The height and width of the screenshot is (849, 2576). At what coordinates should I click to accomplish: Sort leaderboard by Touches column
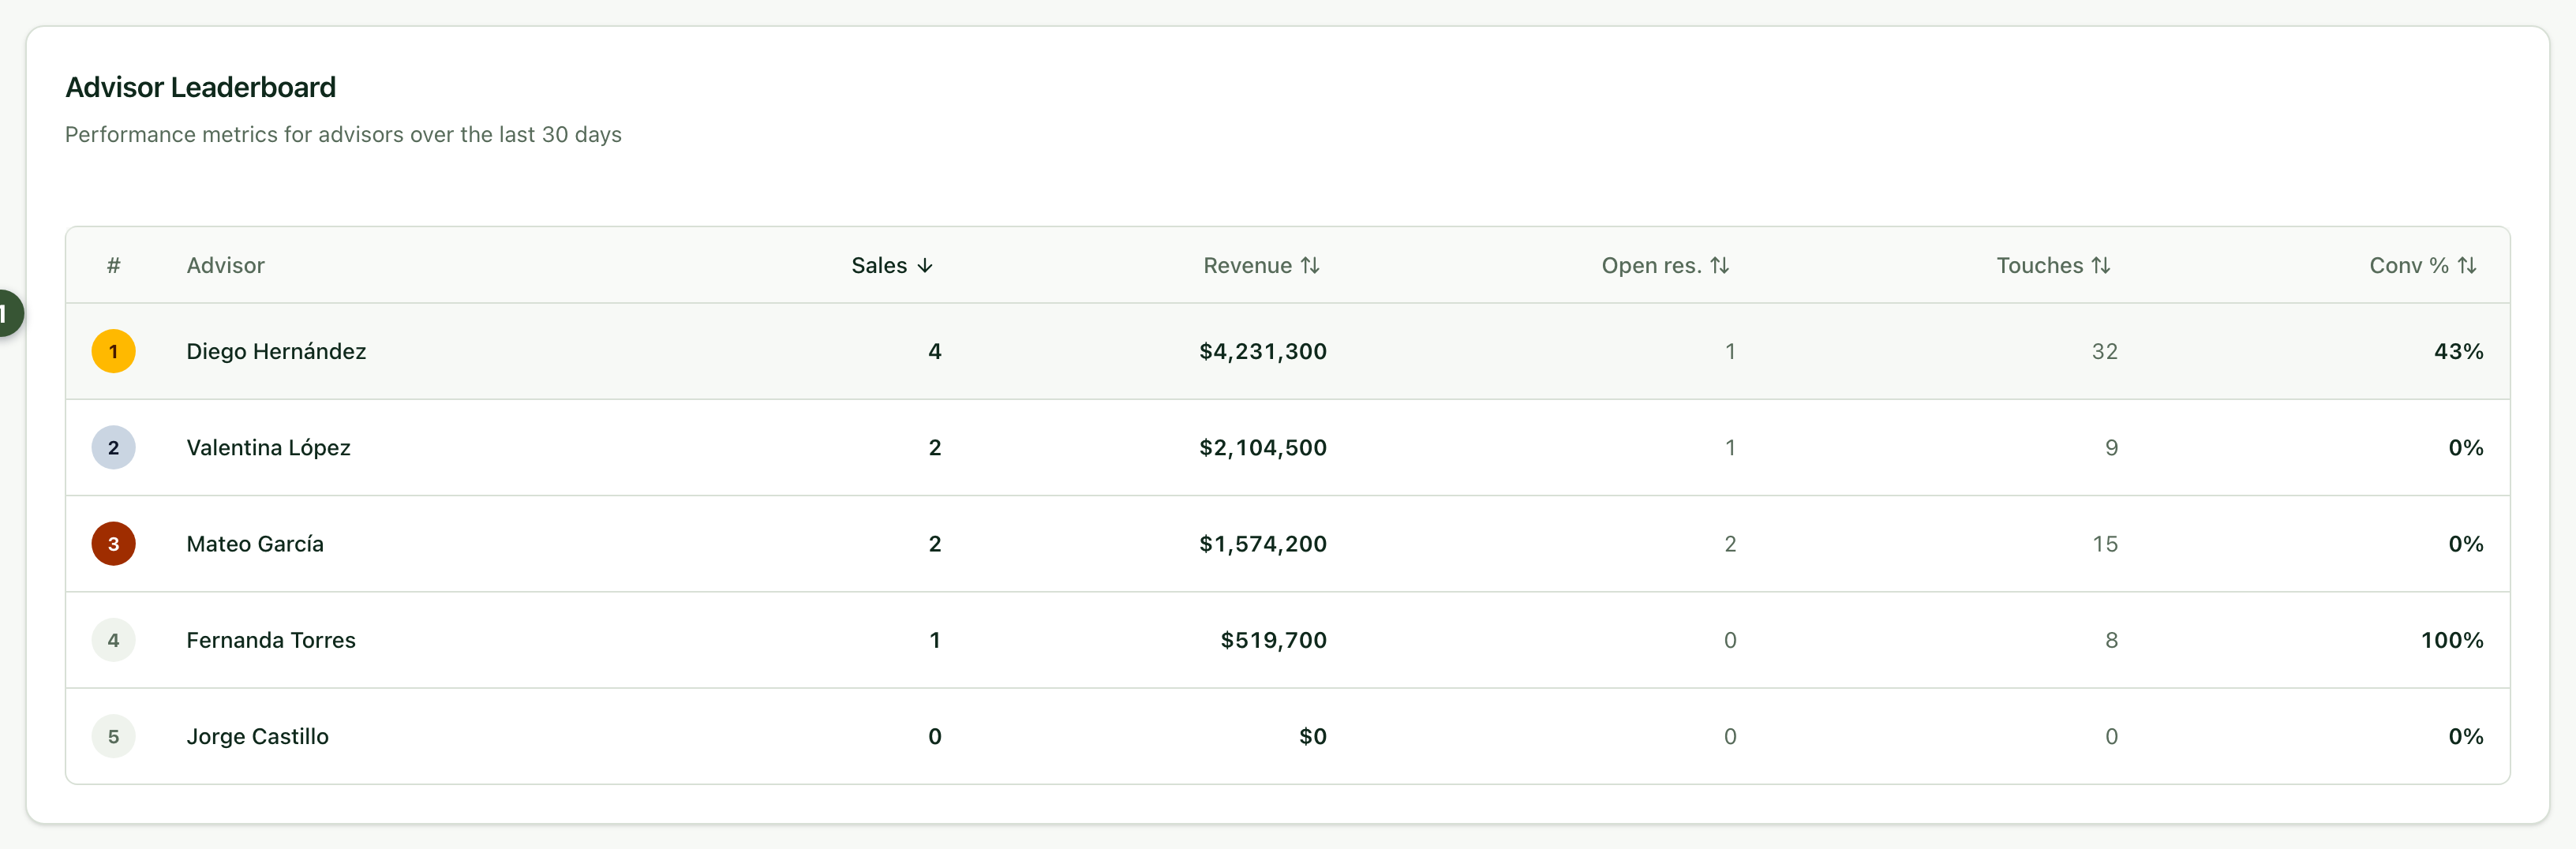point(2053,265)
